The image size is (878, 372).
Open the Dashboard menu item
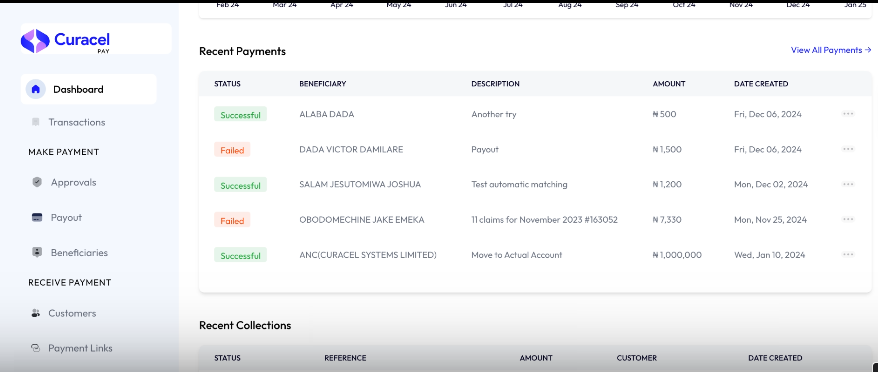coord(88,89)
